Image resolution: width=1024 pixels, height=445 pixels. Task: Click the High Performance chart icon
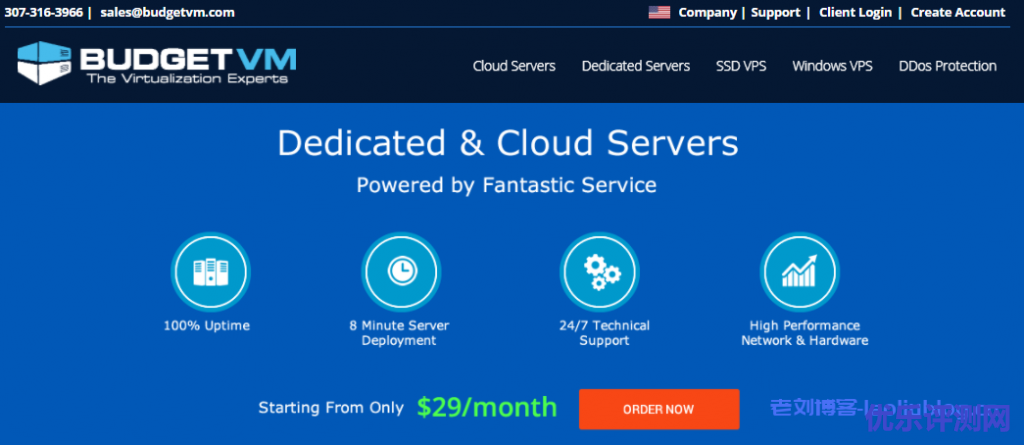point(799,271)
